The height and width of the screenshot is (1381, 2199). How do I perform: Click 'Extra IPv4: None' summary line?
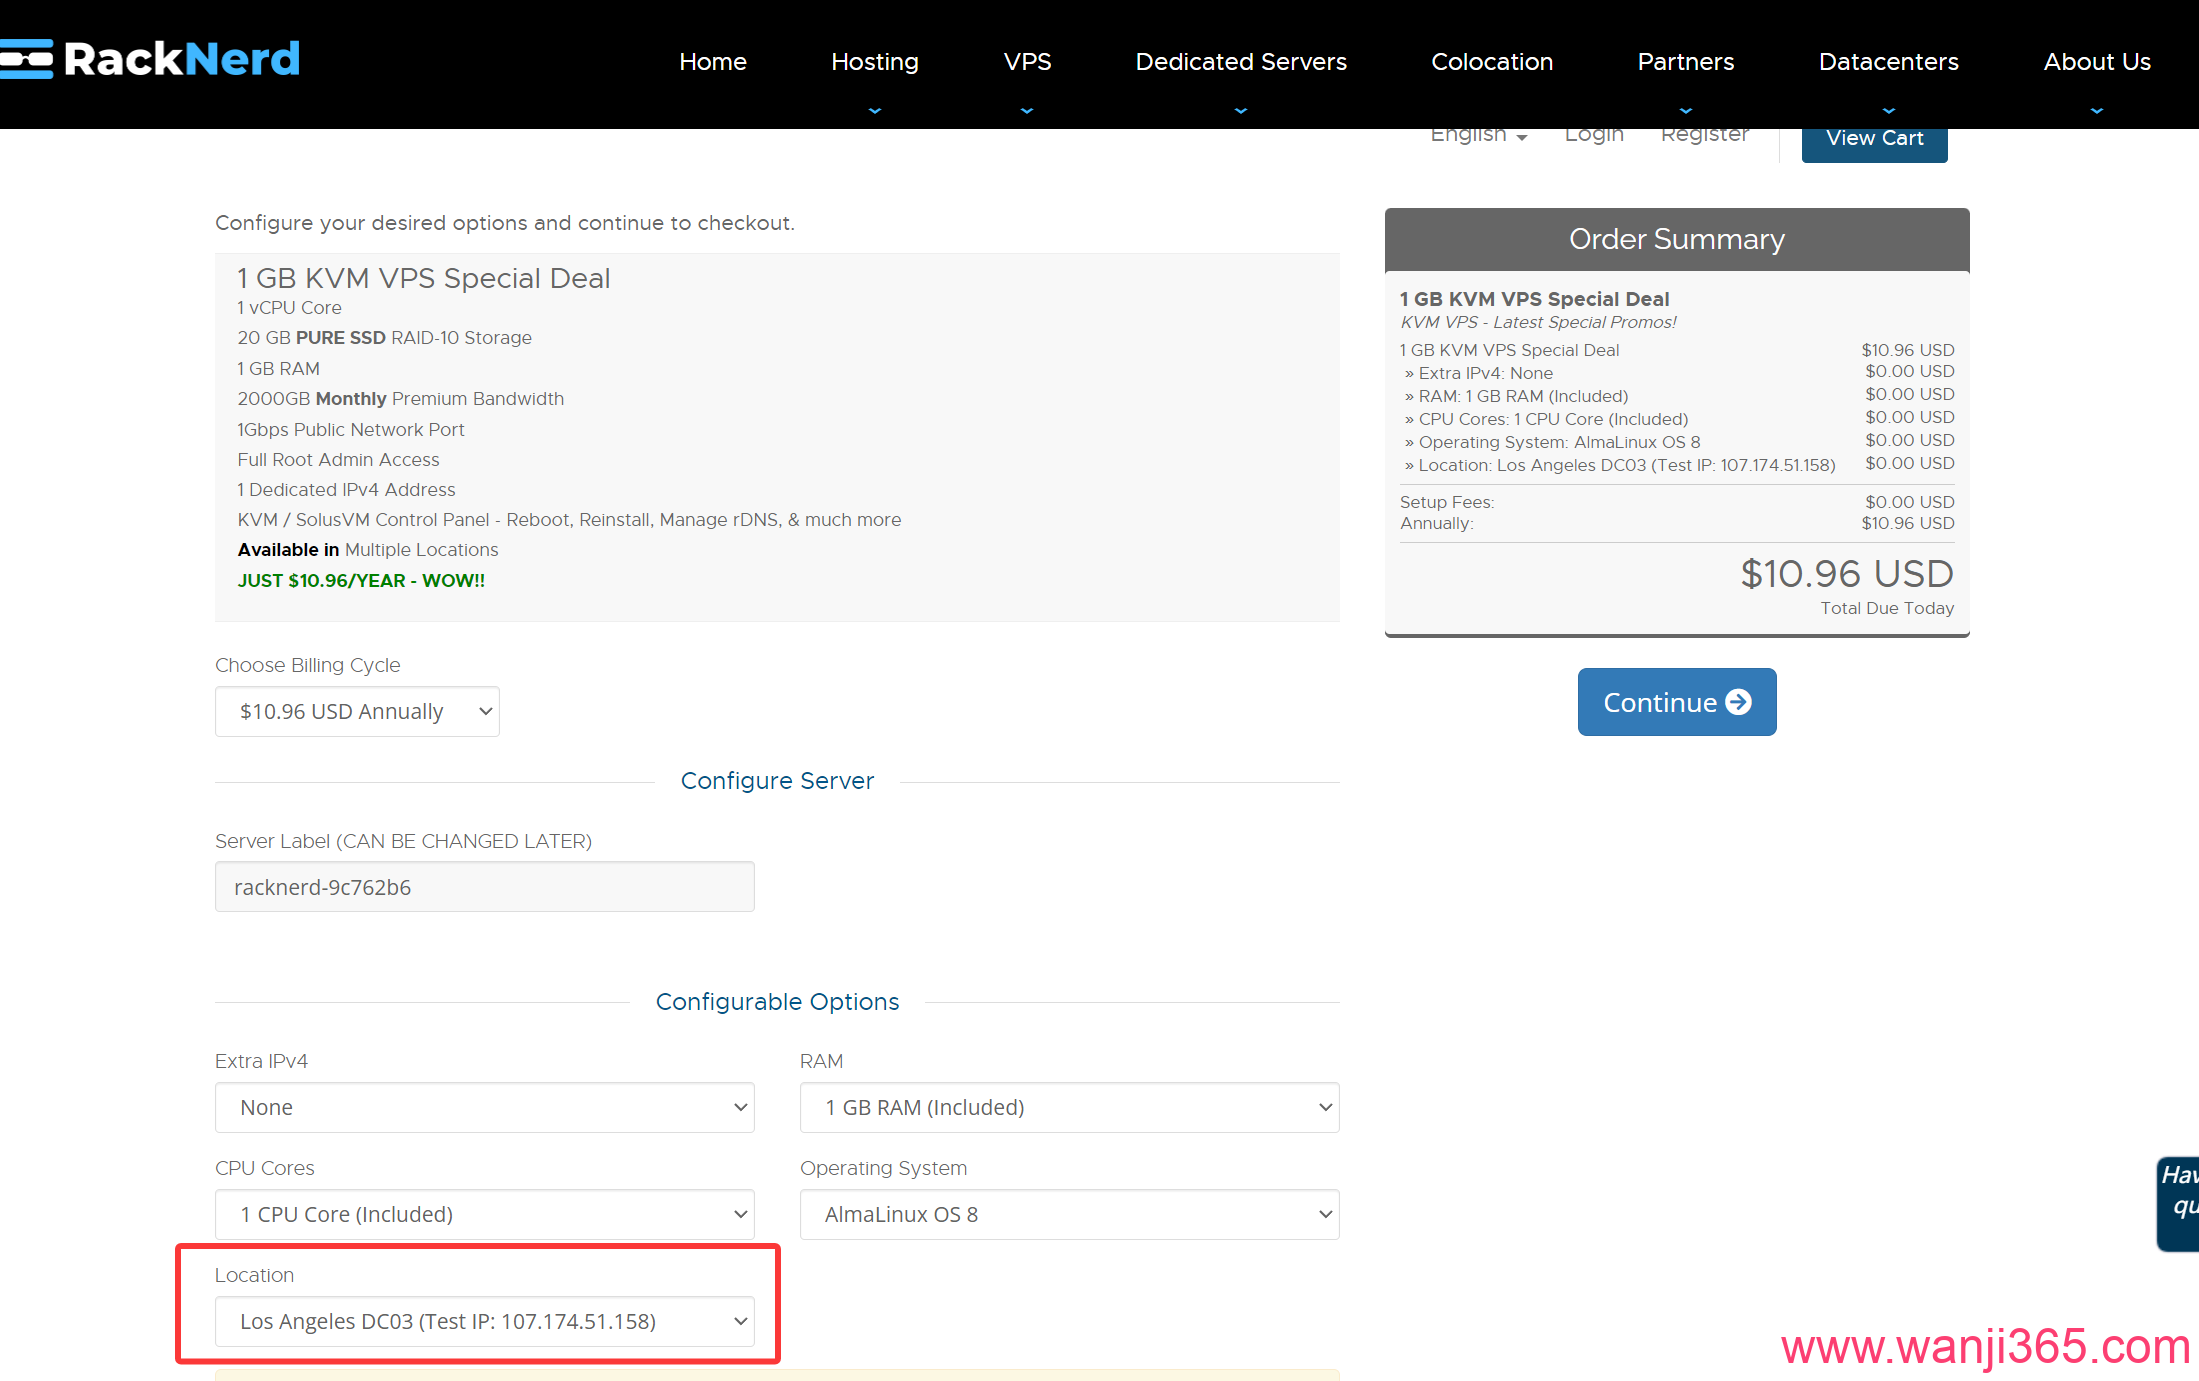1479,373
